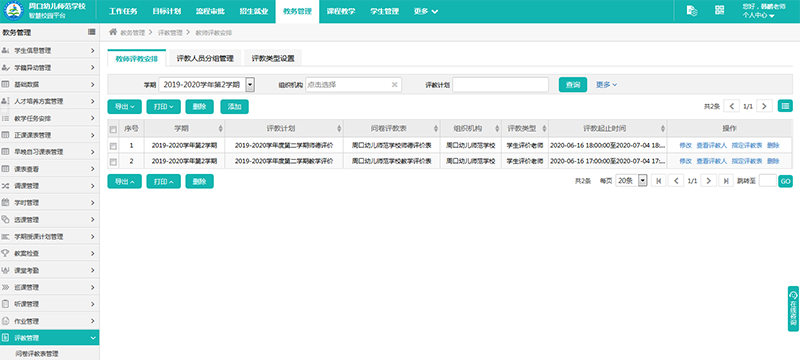Click the QR code icon in header
This screenshot has height=360, width=800.
(719, 11)
